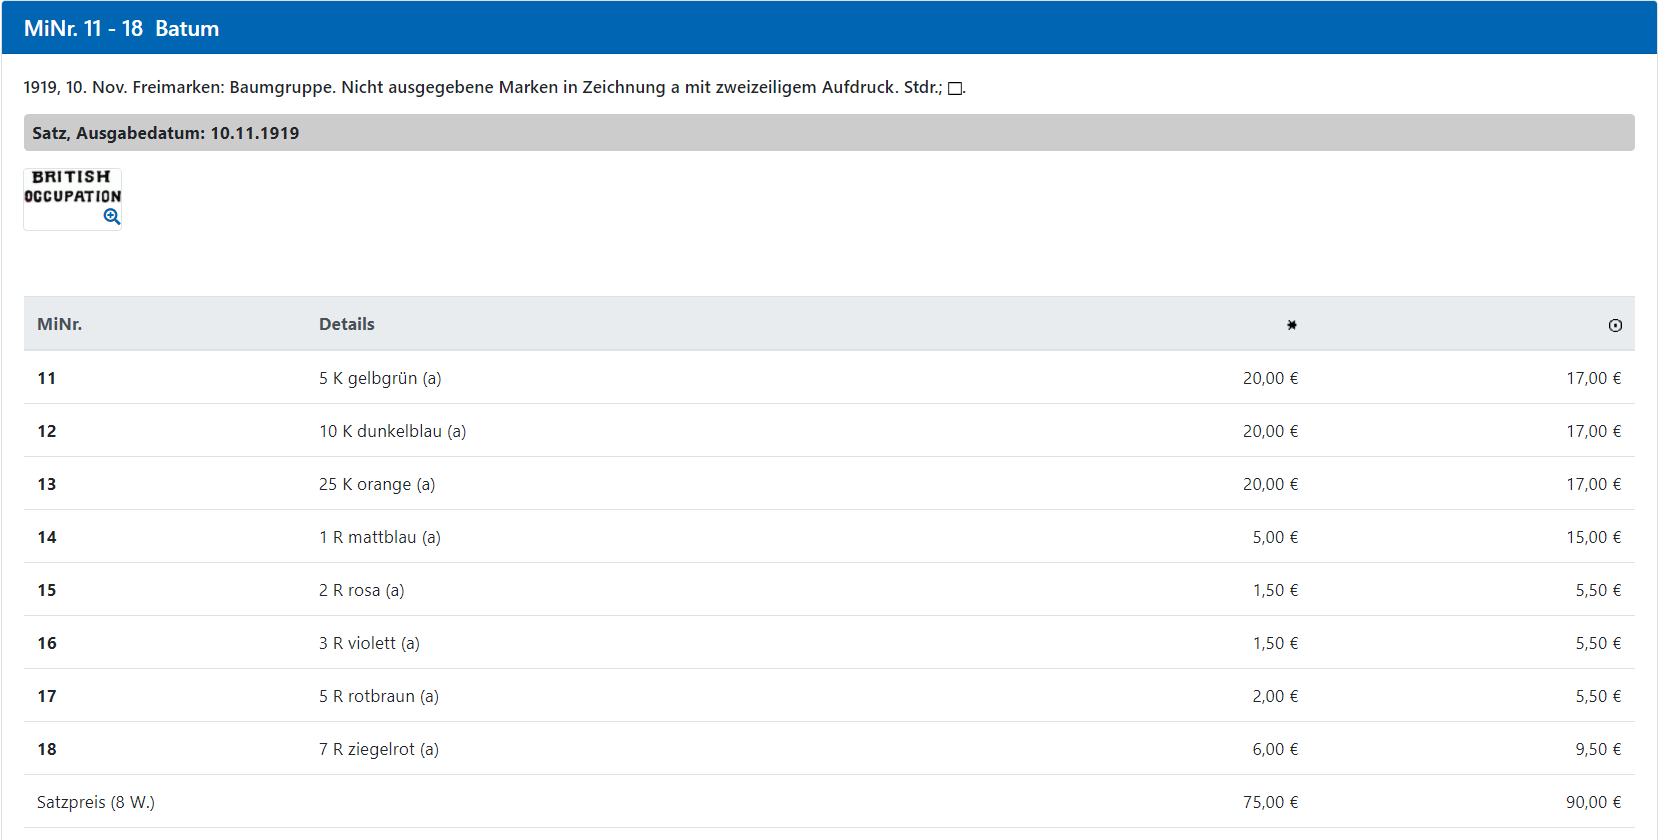Click the mint star symbol column header
The width and height of the screenshot is (1666, 840).
tap(1291, 325)
